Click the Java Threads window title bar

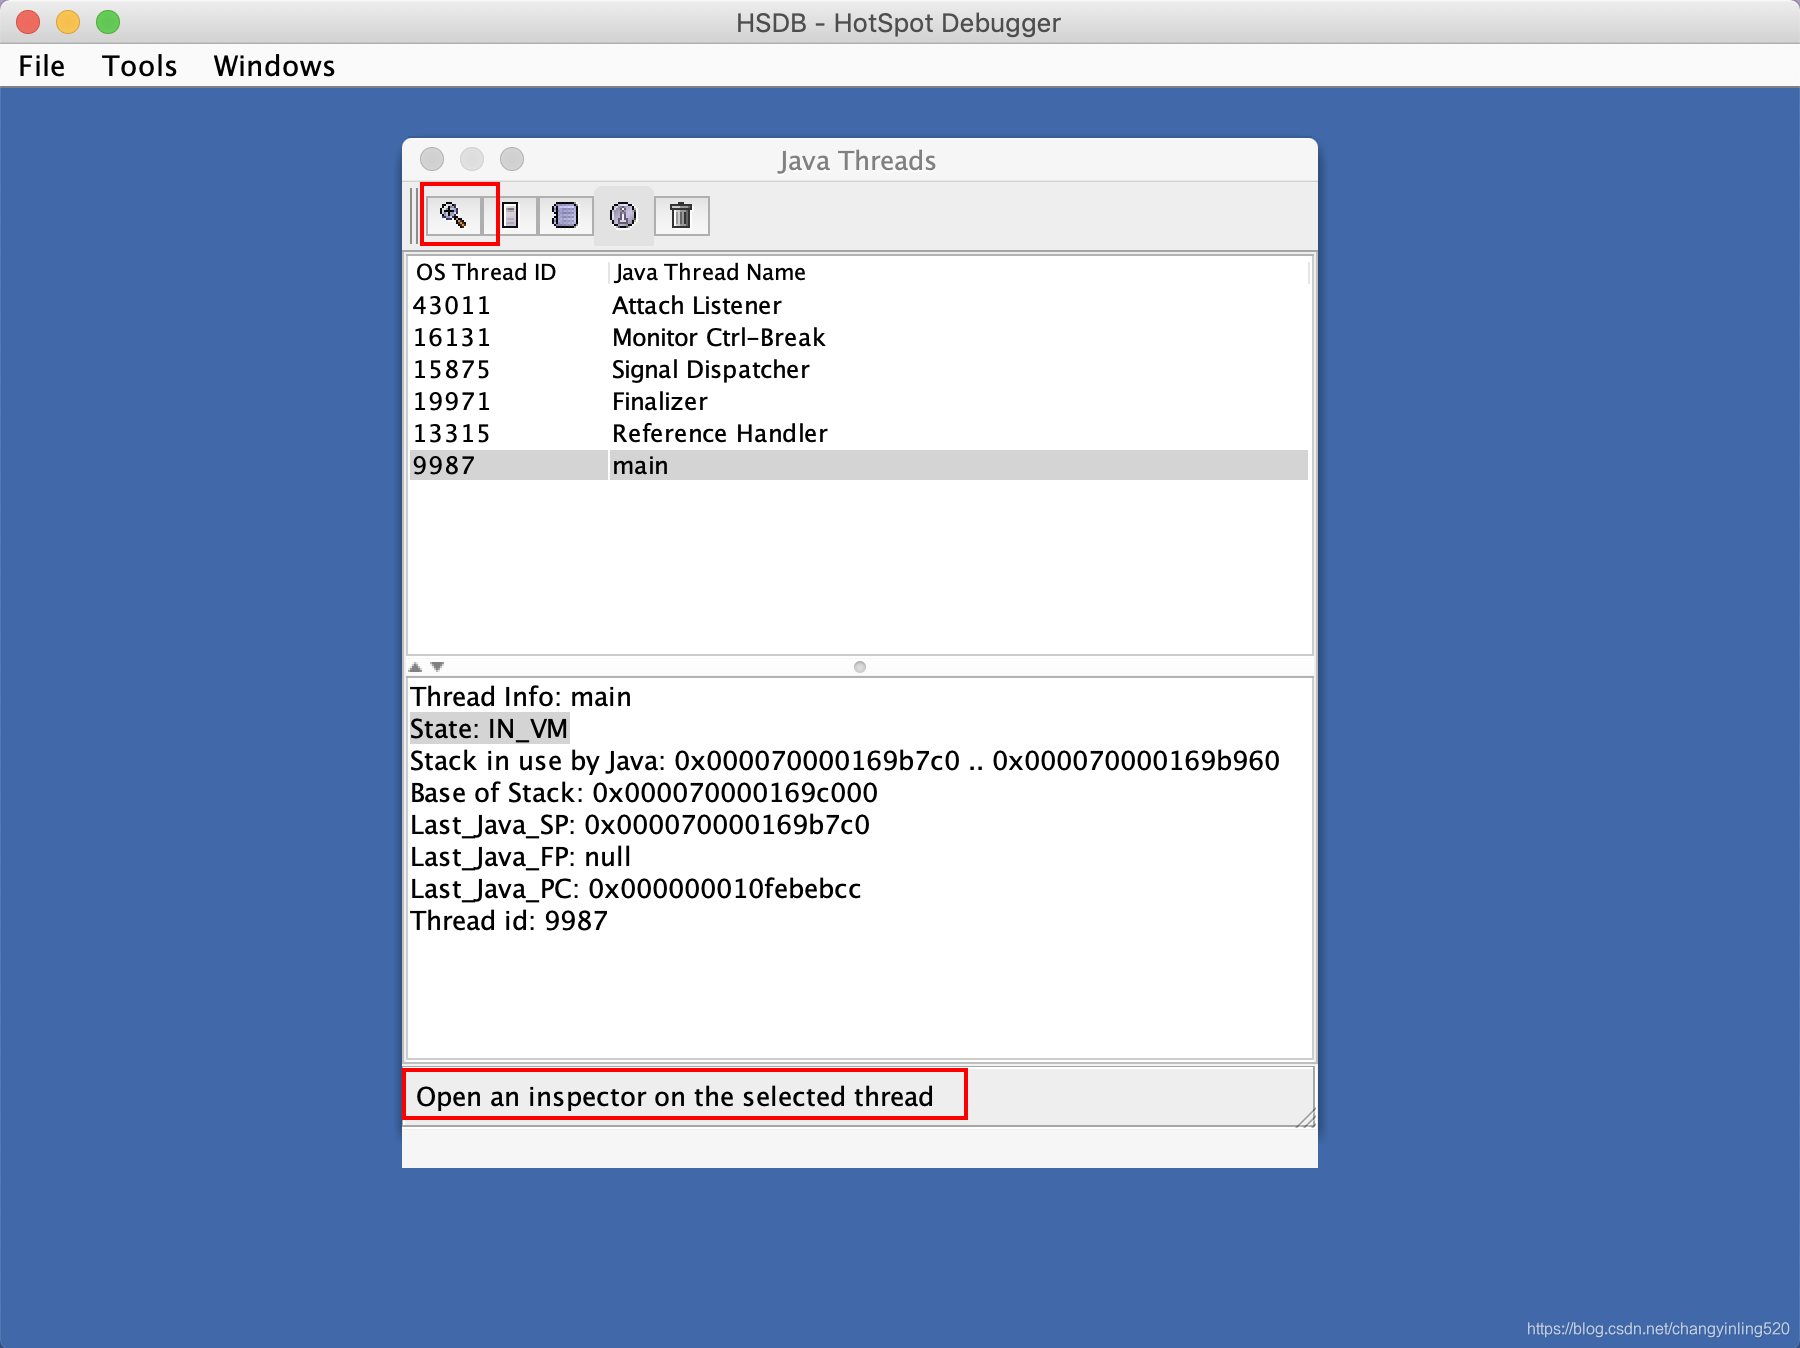(x=859, y=160)
